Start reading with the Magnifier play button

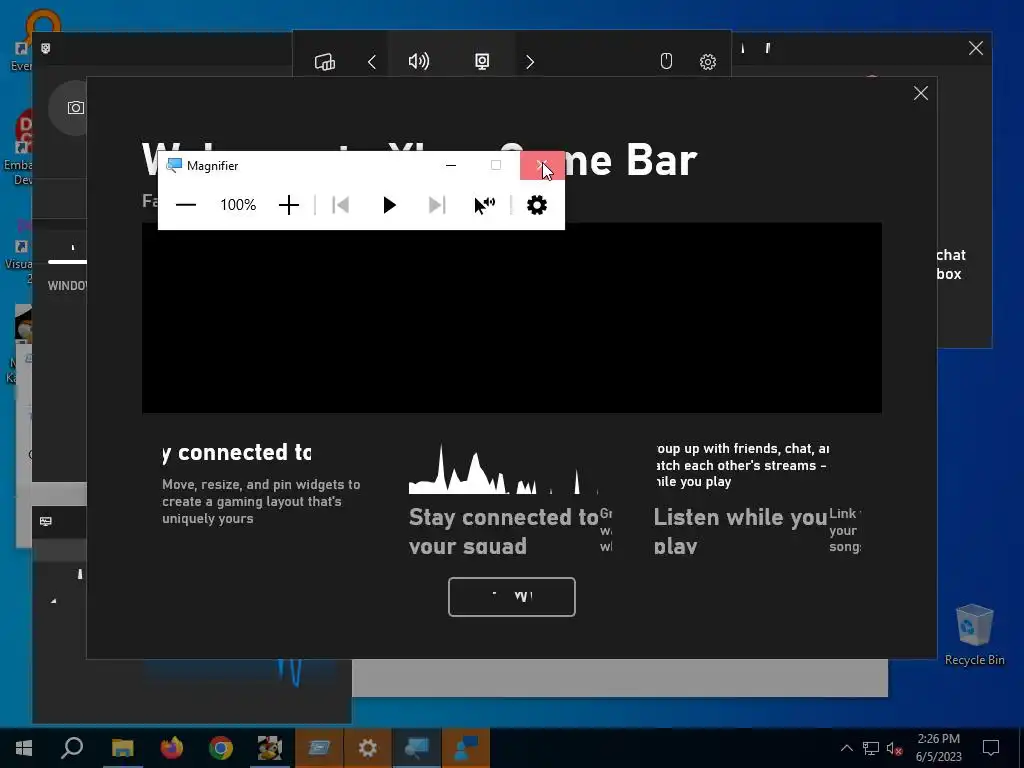(x=389, y=205)
